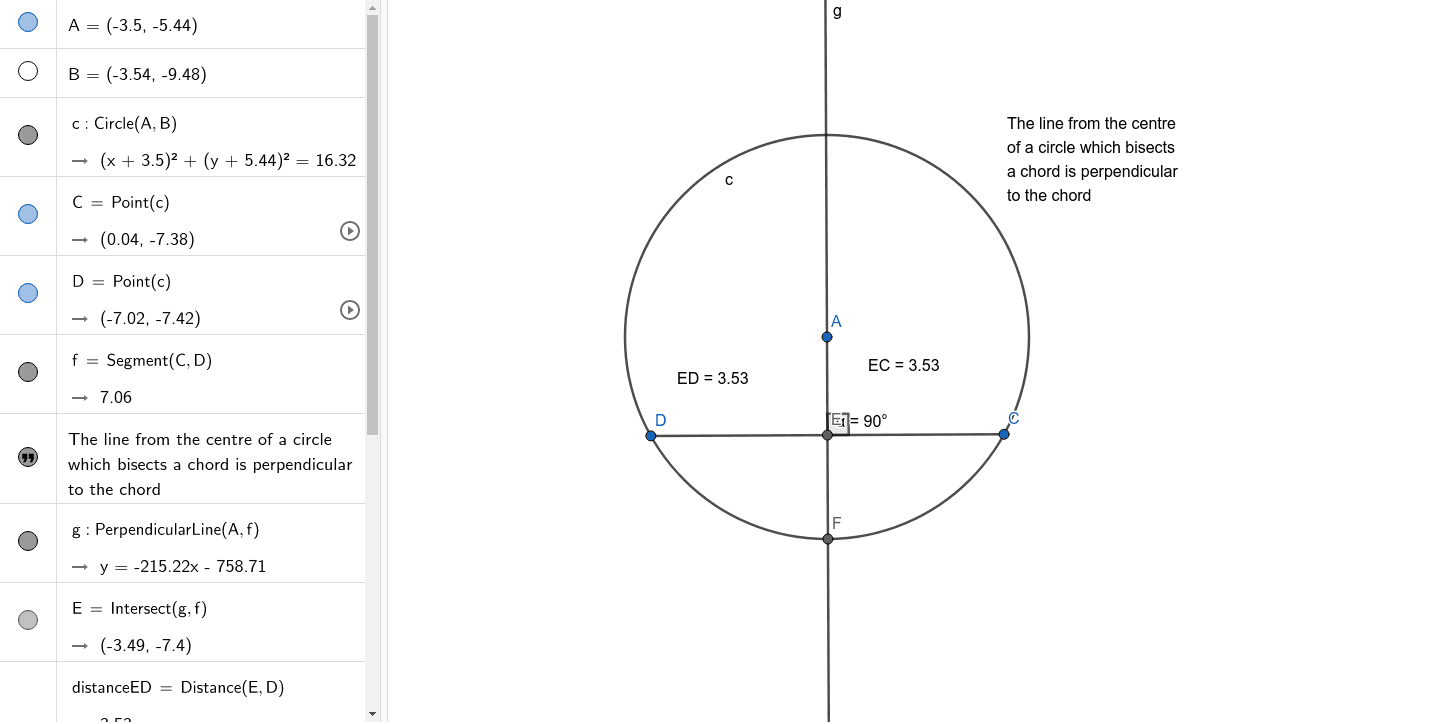Click the circle label c
The height and width of the screenshot is (724, 1440).
click(729, 180)
